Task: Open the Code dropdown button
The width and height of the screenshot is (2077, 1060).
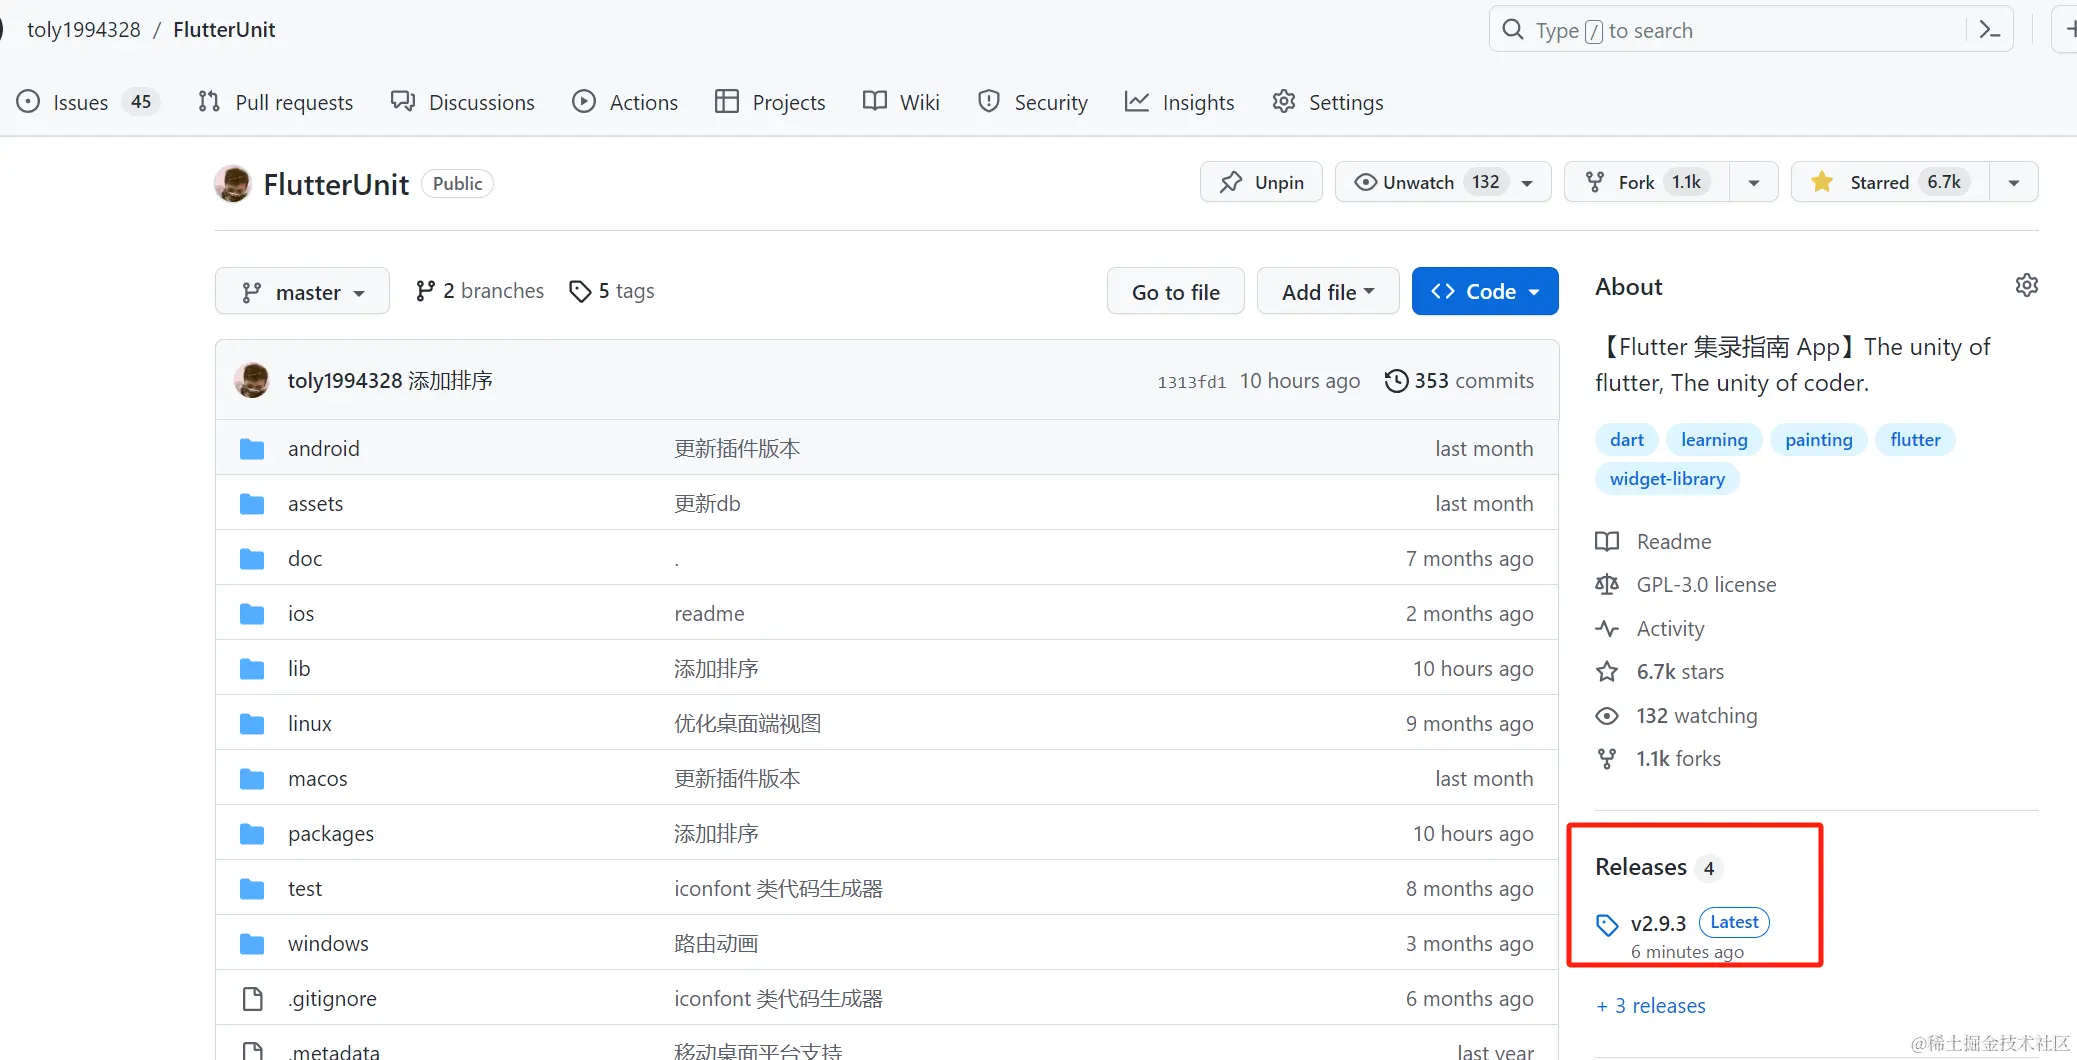Action: (x=1485, y=291)
